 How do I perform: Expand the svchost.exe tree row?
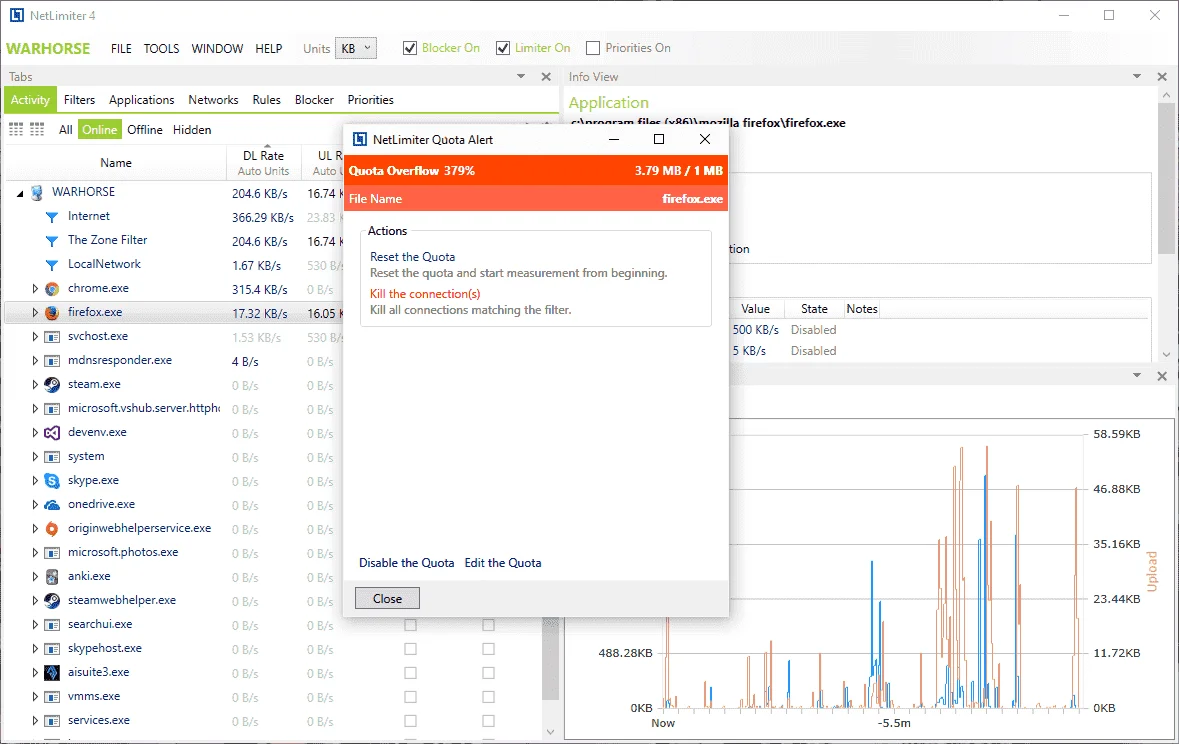[x=35, y=336]
